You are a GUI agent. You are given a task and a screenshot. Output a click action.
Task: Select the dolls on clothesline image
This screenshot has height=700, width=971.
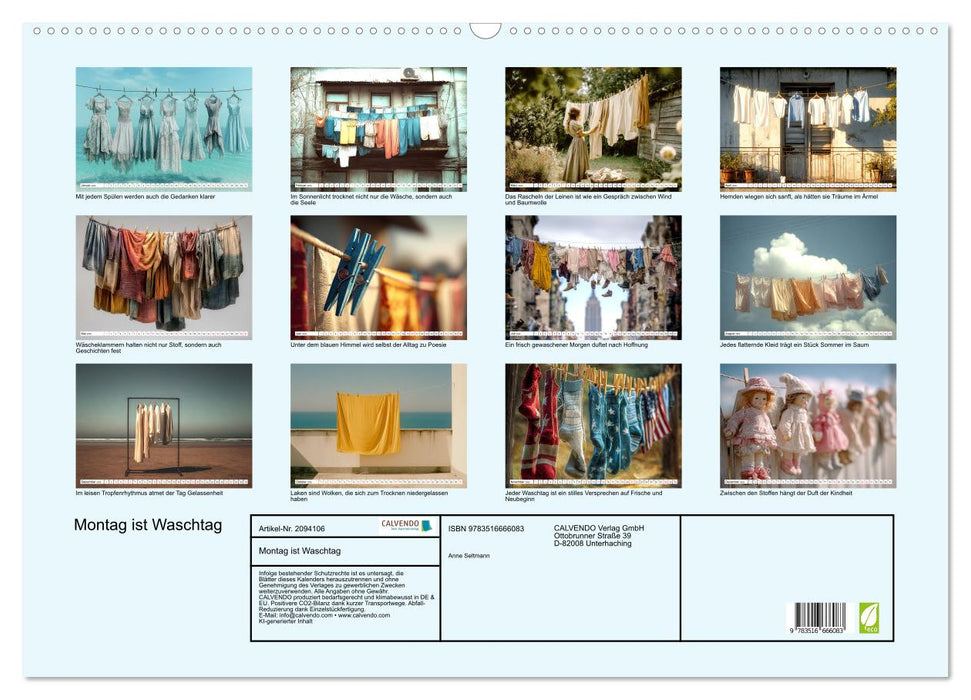coord(808,425)
